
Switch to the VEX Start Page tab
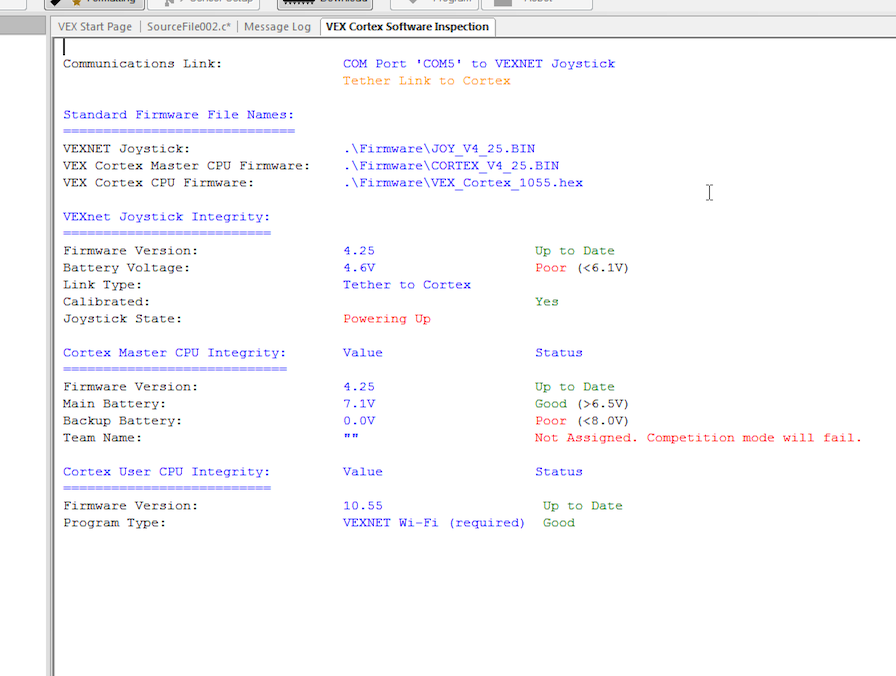[95, 27]
